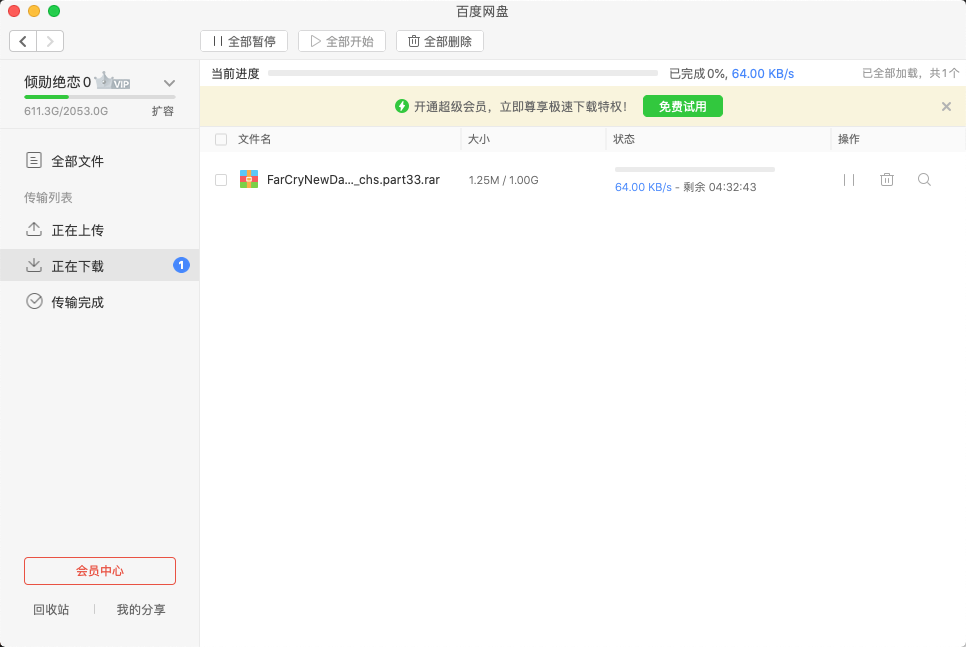
Task: Pause the FarCryNewDawn part33 download
Action: point(849,180)
